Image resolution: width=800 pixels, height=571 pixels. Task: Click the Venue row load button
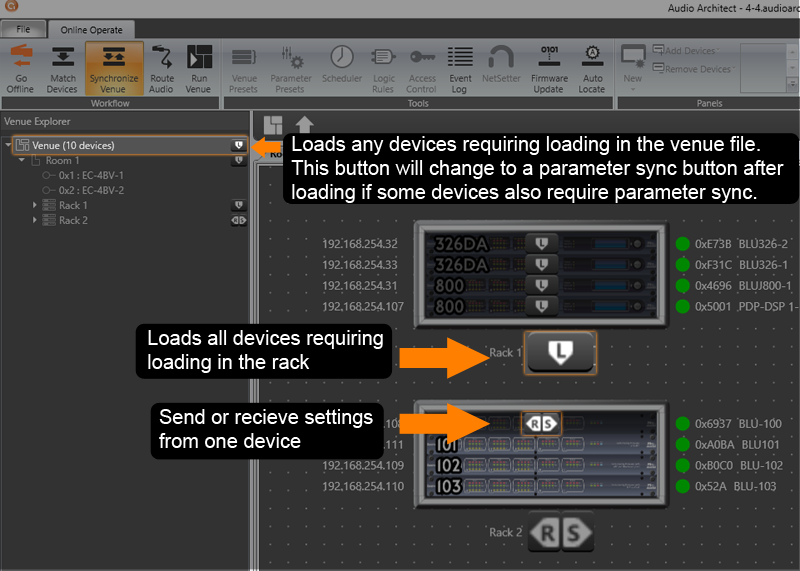pyautogui.click(x=239, y=145)
